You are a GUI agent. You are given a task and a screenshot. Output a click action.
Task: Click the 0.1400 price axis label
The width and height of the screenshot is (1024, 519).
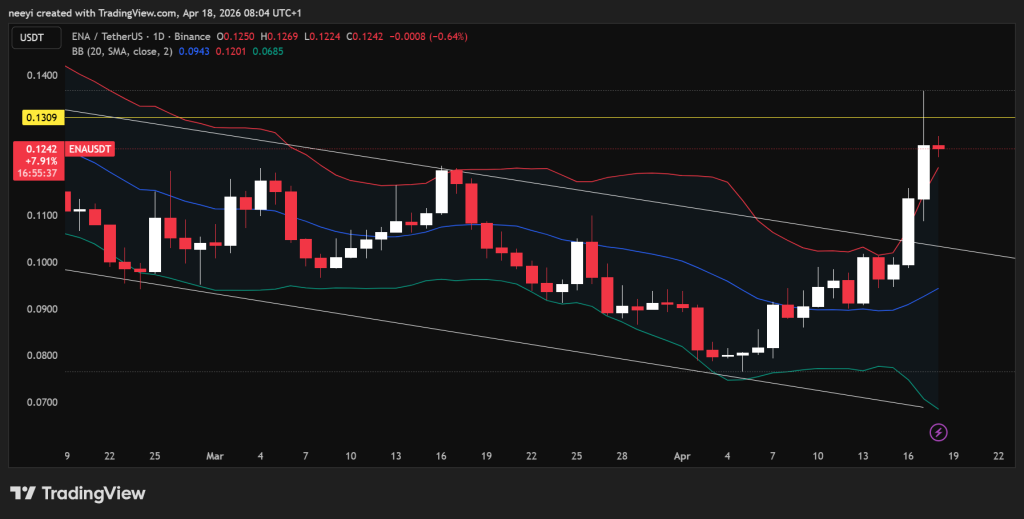(x=41, y=75)
